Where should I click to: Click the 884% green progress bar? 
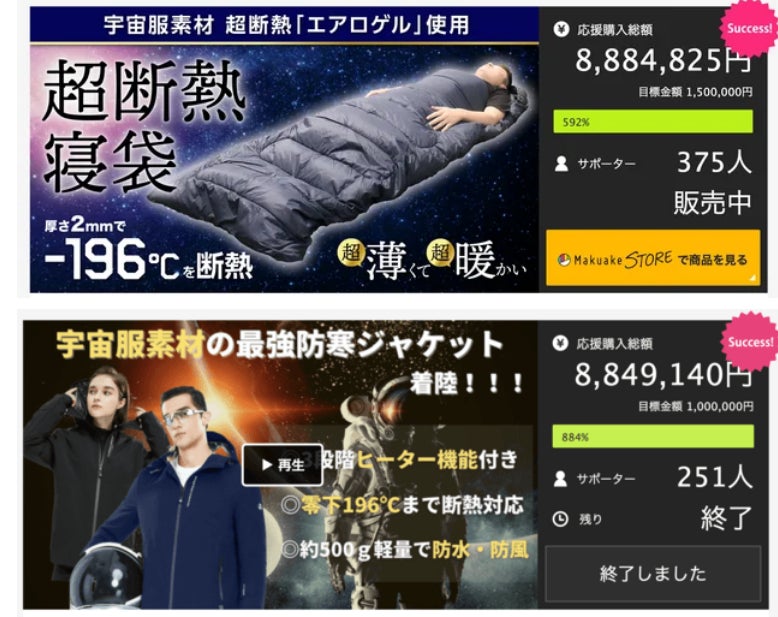coord(653,436)
